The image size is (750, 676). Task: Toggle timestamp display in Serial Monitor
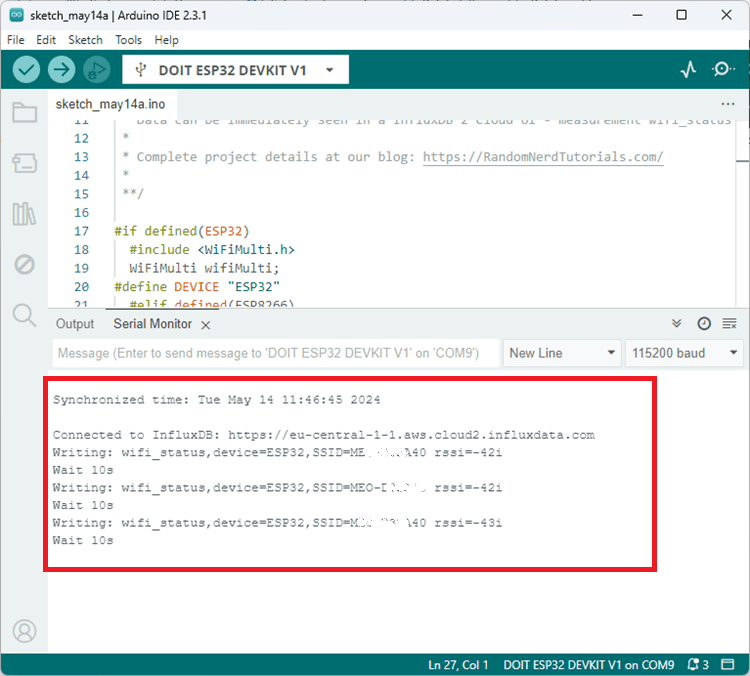coord(704,324)
